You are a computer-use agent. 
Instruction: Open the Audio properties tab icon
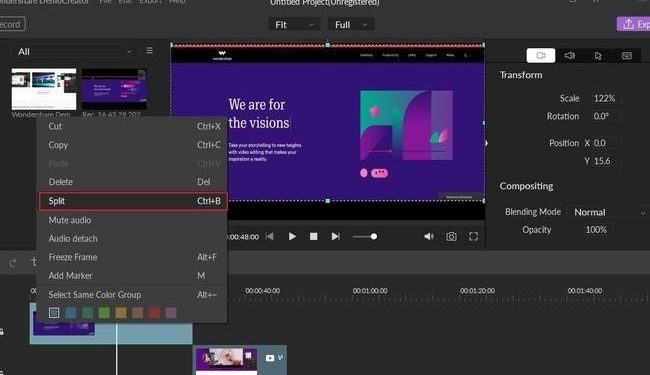tap(570, 56)
